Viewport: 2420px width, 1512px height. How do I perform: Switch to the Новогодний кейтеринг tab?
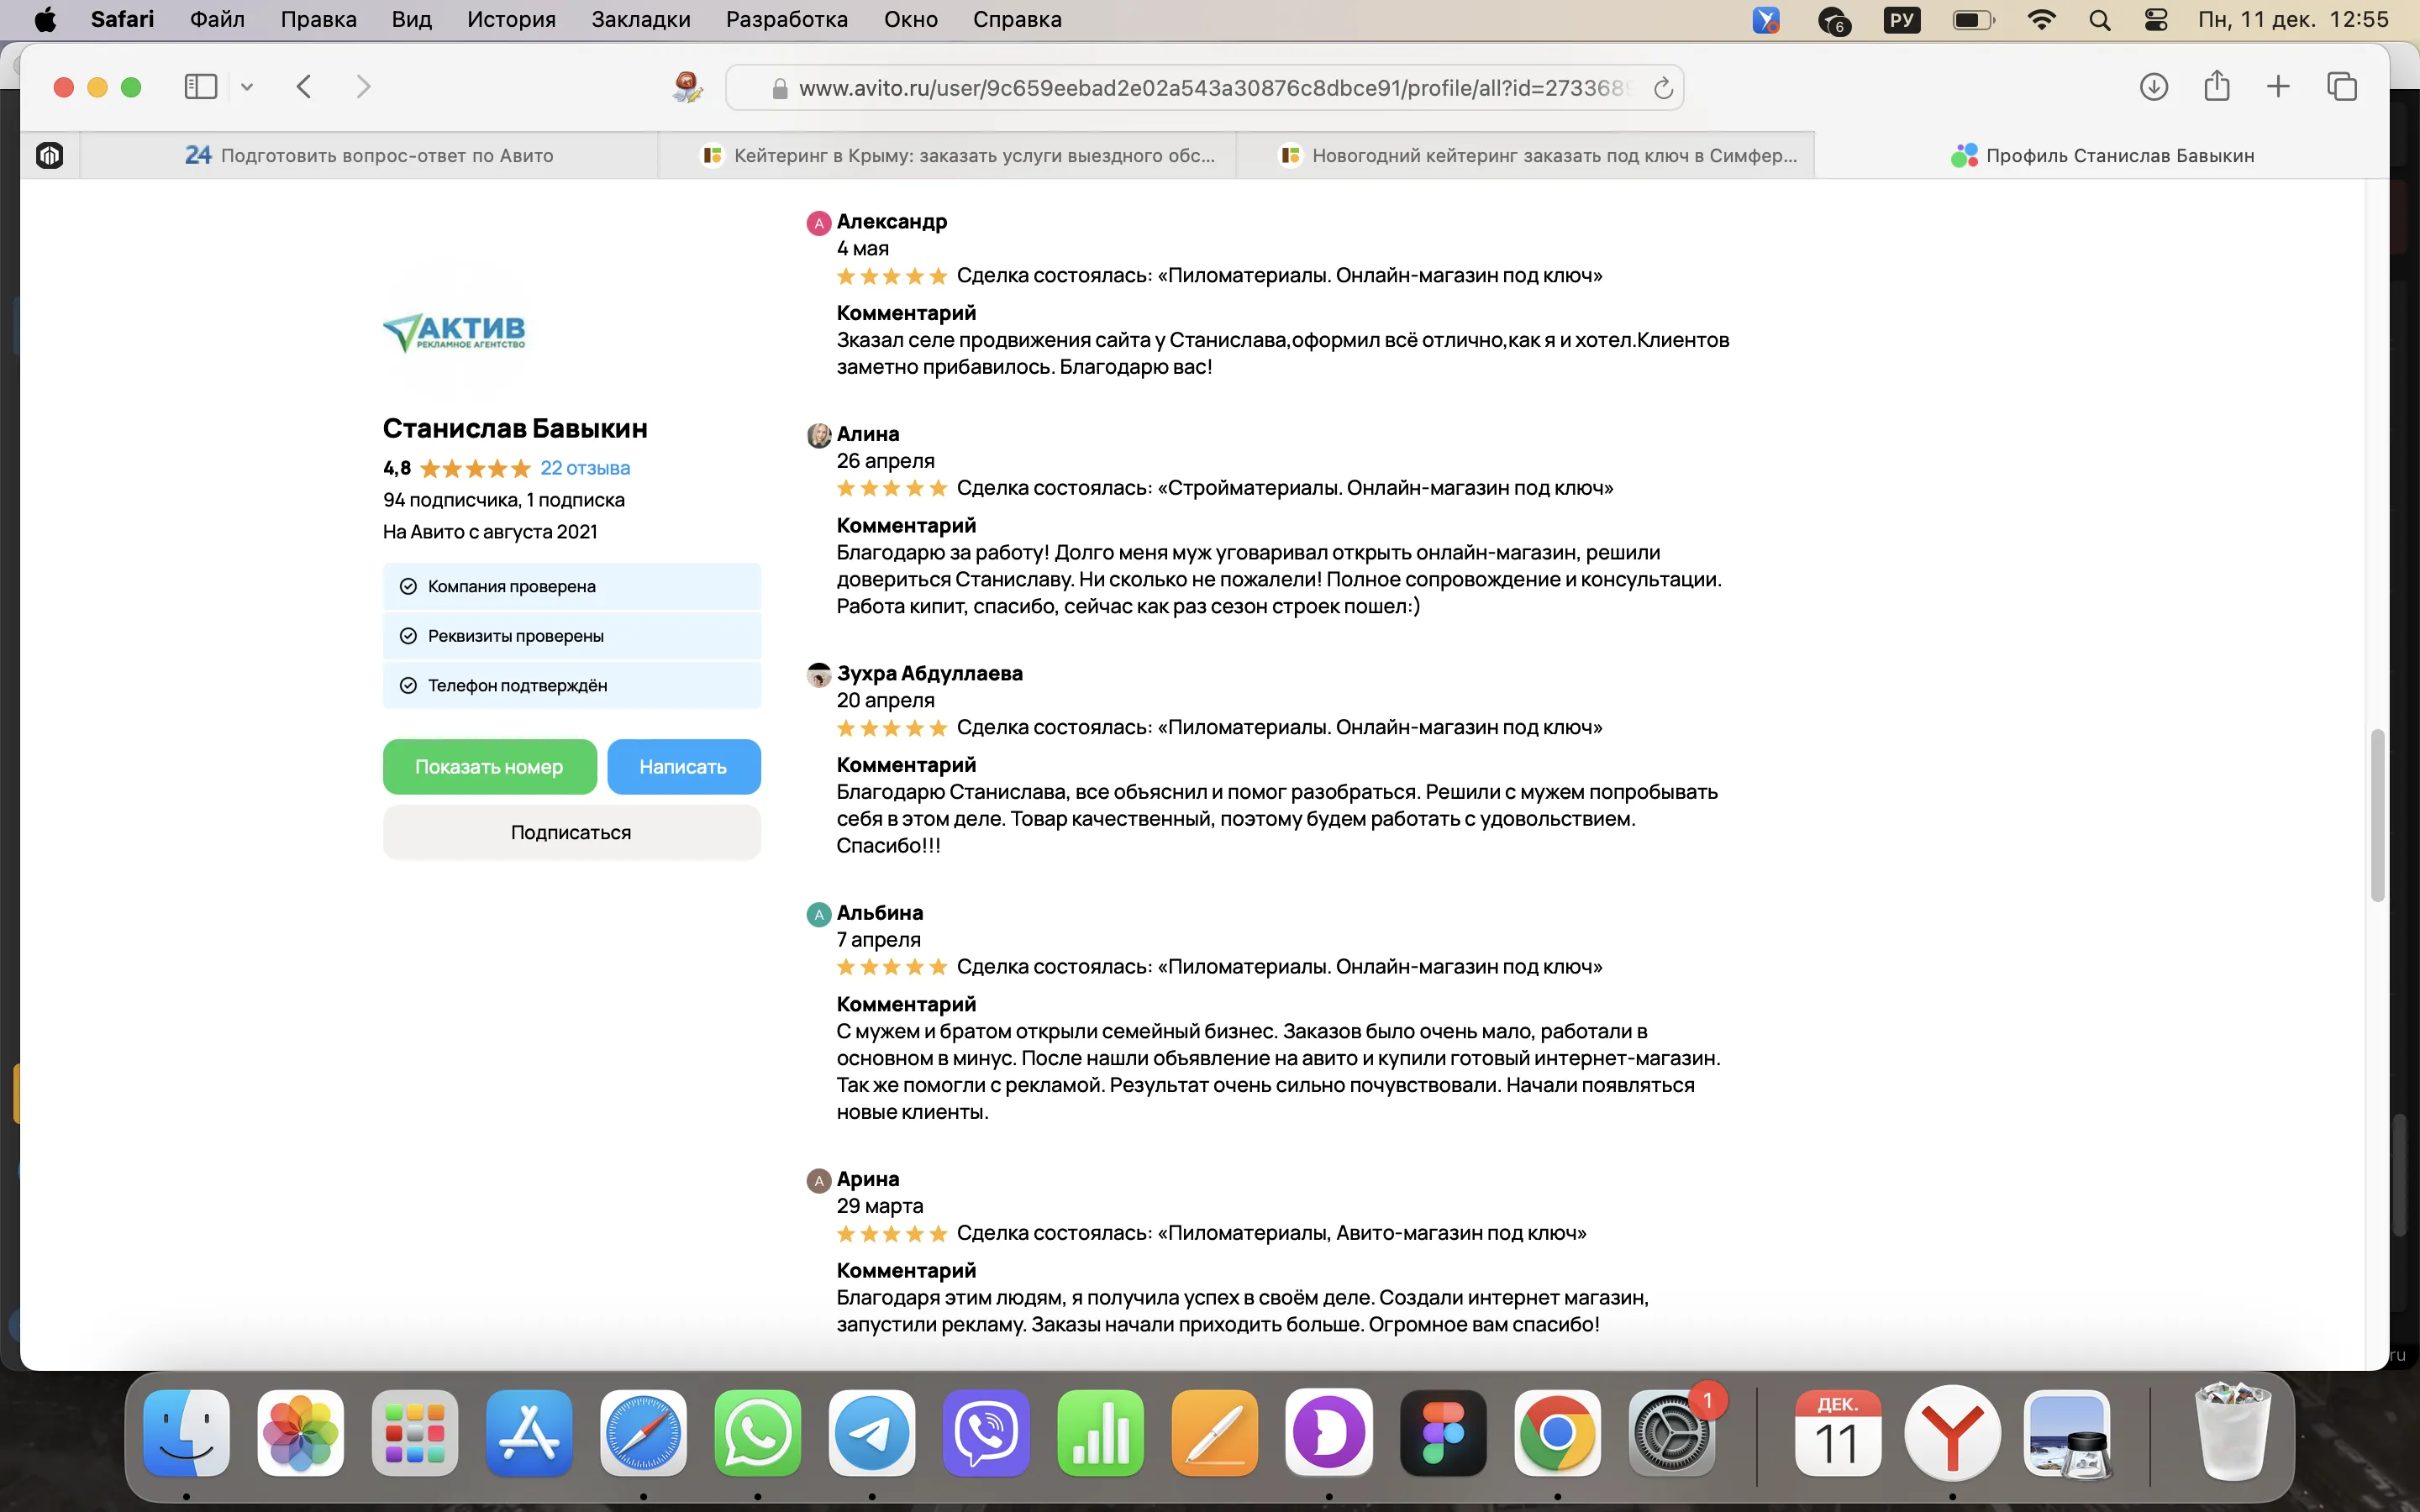pos(1540,155)
